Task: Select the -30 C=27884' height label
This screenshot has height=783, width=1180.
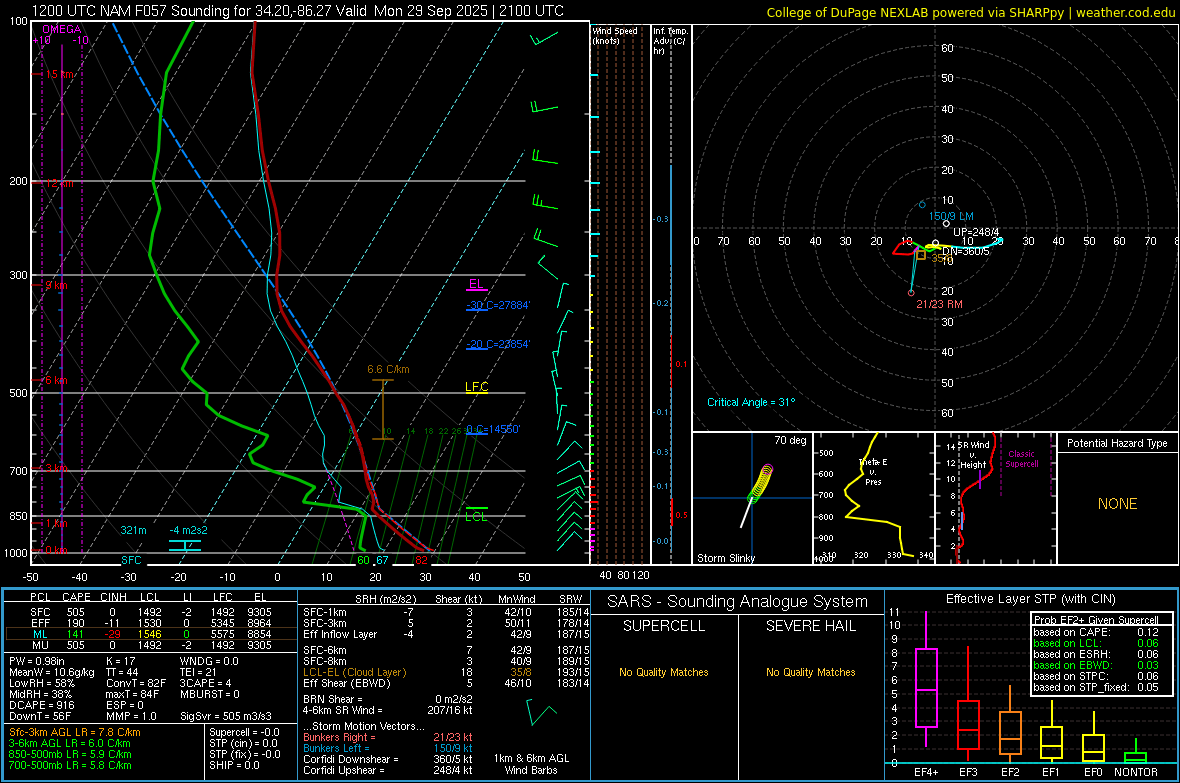Action: [497, 305]
